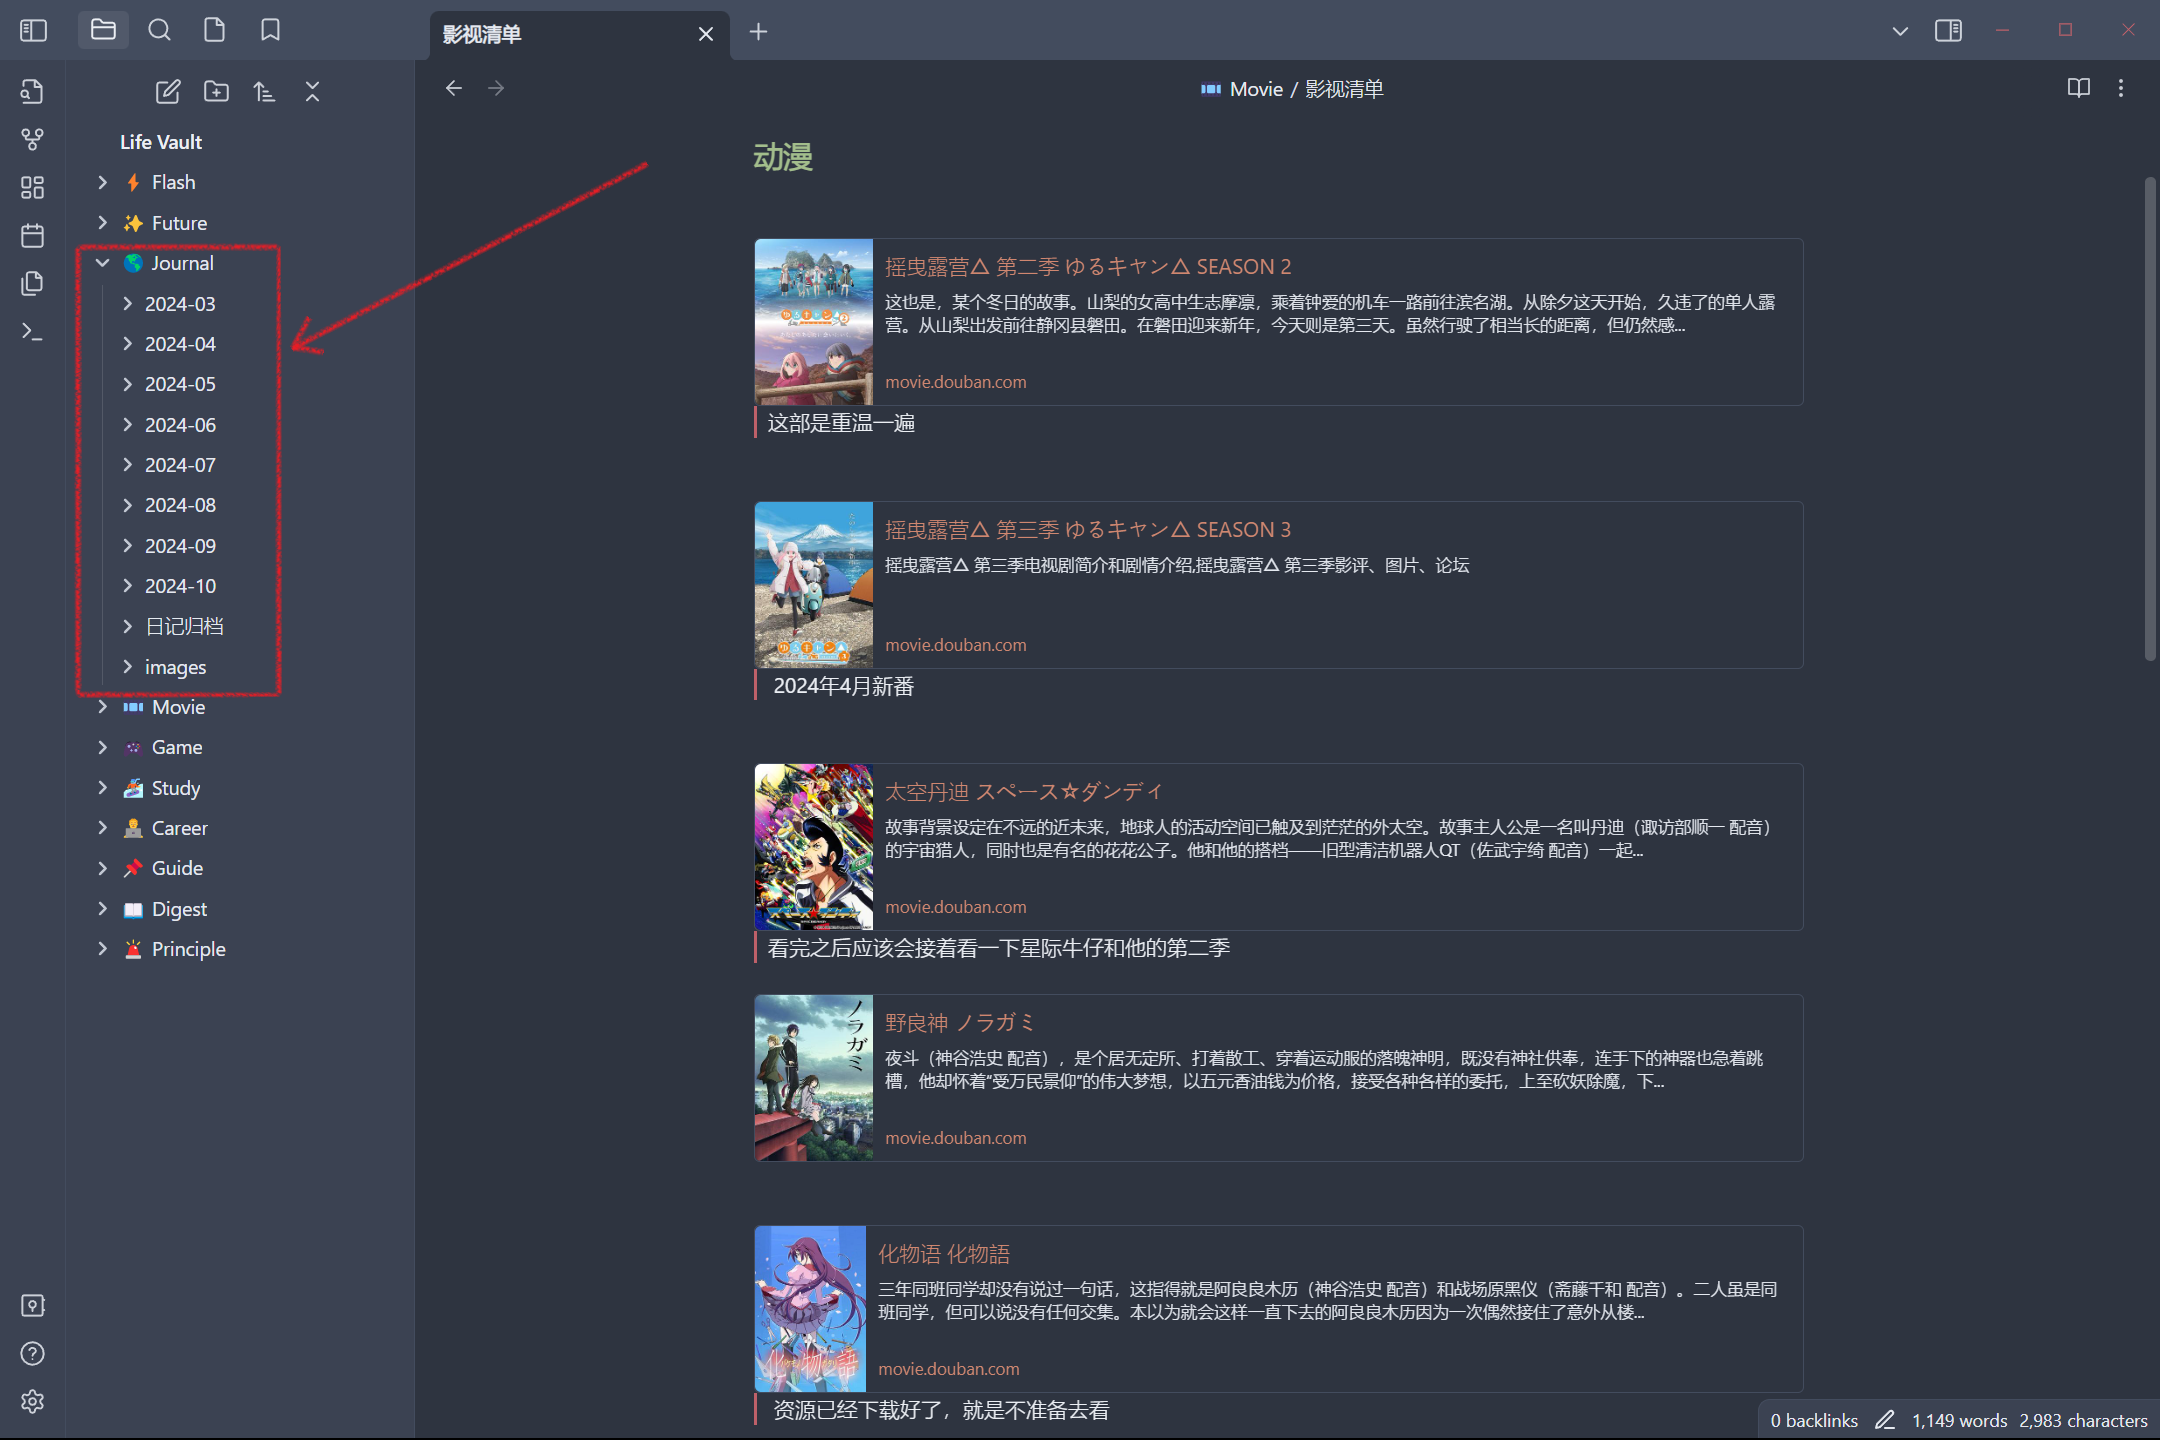Expand the Flash folder
The height and width of the screenshot is (1440, 2160).
coord(102,182)
